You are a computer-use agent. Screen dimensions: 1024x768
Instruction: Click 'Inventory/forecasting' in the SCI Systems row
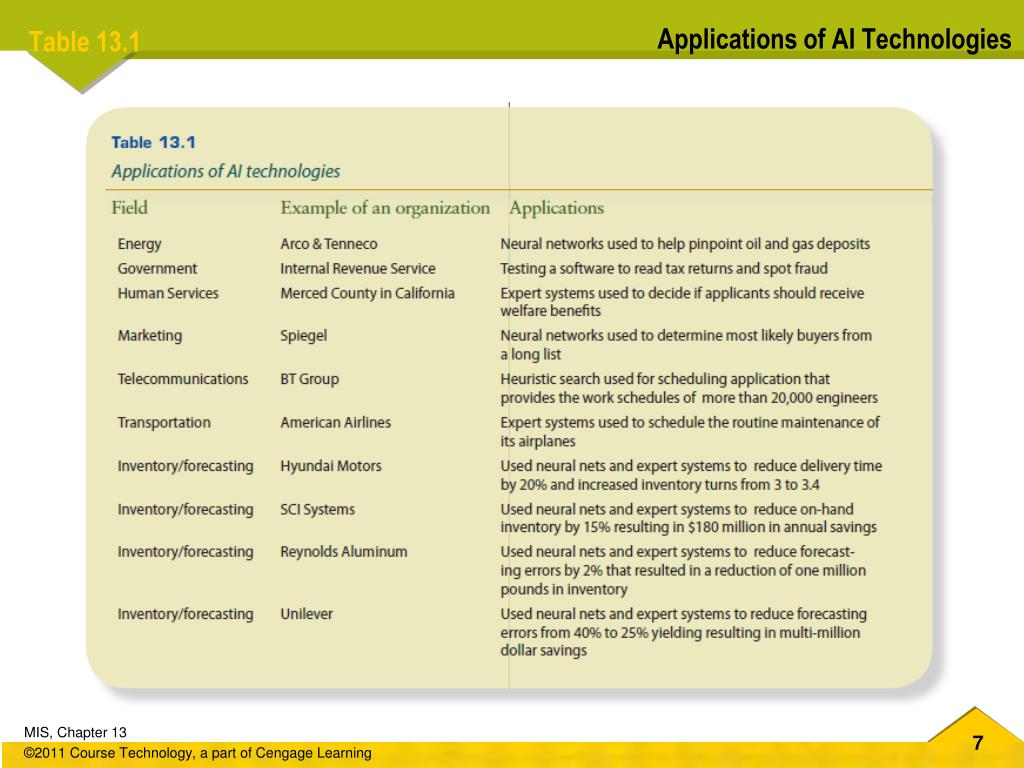pyautogui.click(x=185, y=509)
